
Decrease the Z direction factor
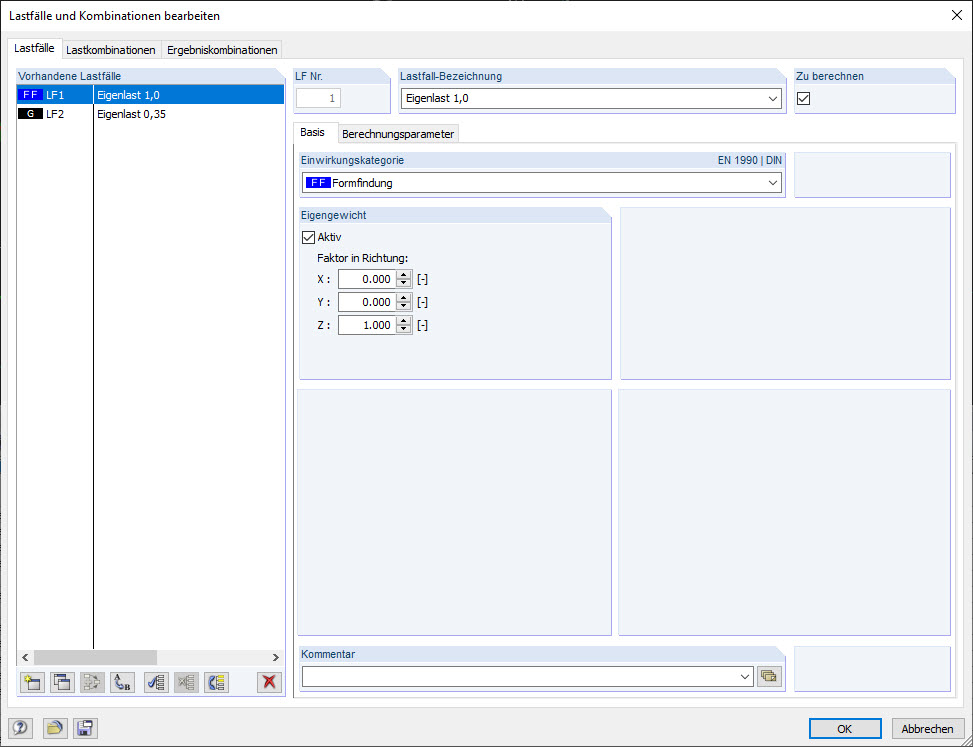[x=404, y=329]
